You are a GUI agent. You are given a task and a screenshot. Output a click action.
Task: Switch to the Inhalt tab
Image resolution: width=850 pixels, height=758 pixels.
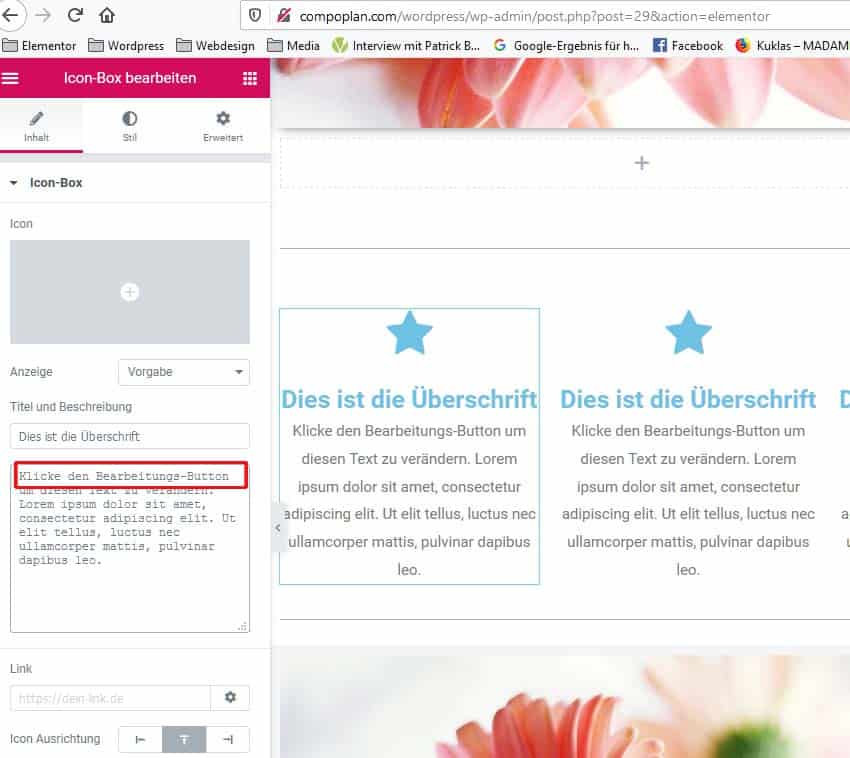click(36, 126)
